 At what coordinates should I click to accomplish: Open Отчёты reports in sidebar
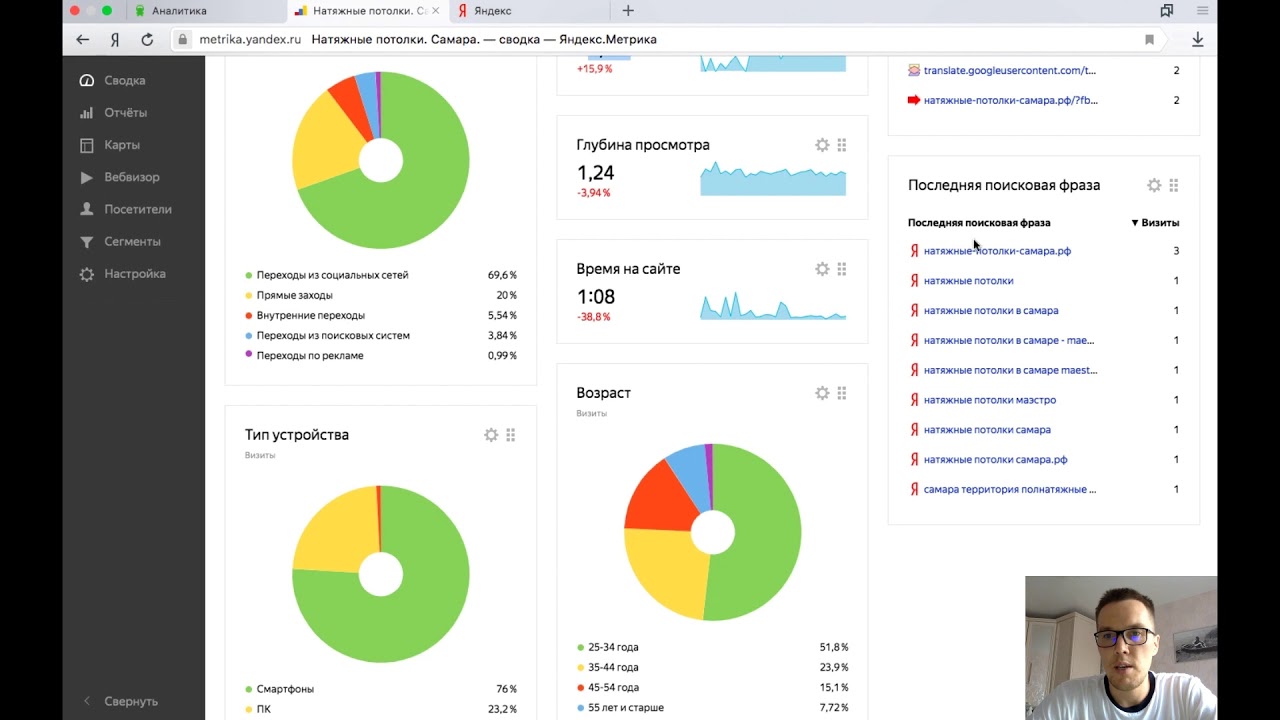coord(125,113)
